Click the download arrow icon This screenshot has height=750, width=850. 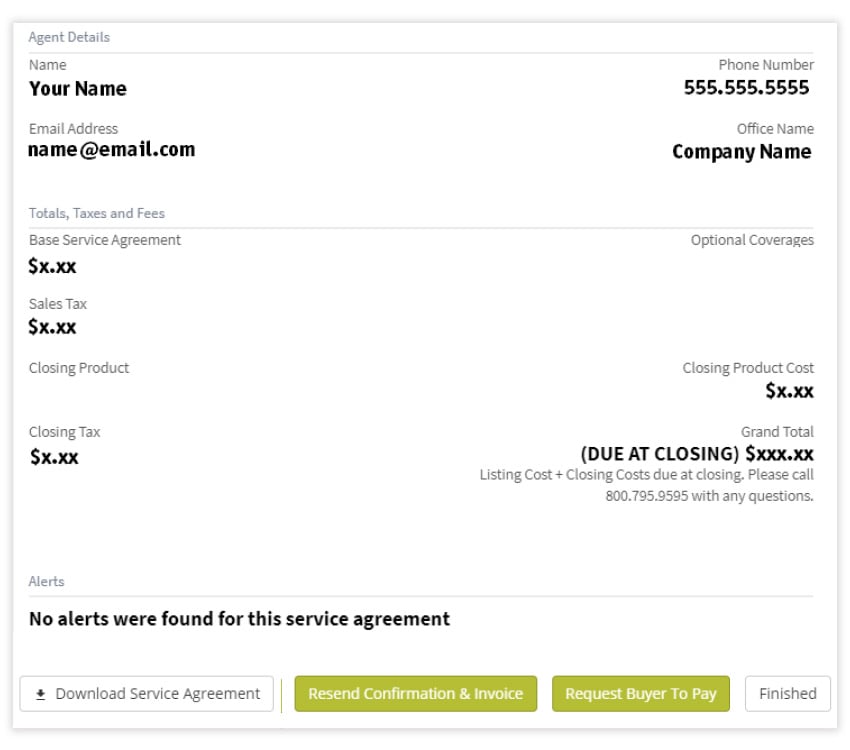point(41,694)
